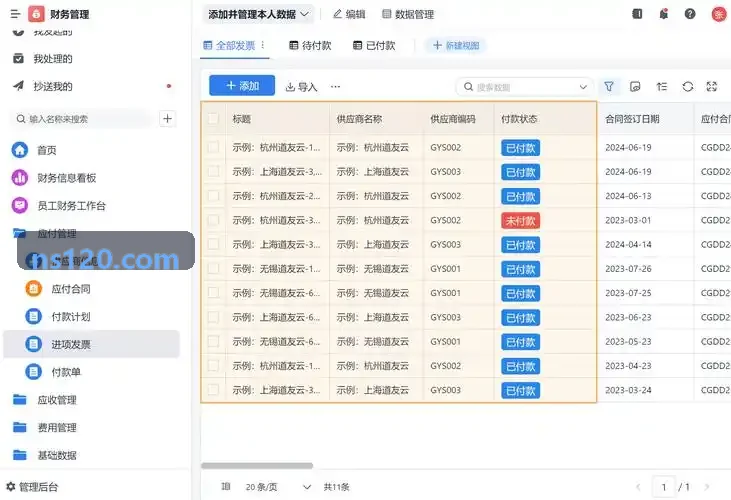Toggle select-all checkbox in table header
Viewport: 731px width, 500px height.
[x=213, y=119]
